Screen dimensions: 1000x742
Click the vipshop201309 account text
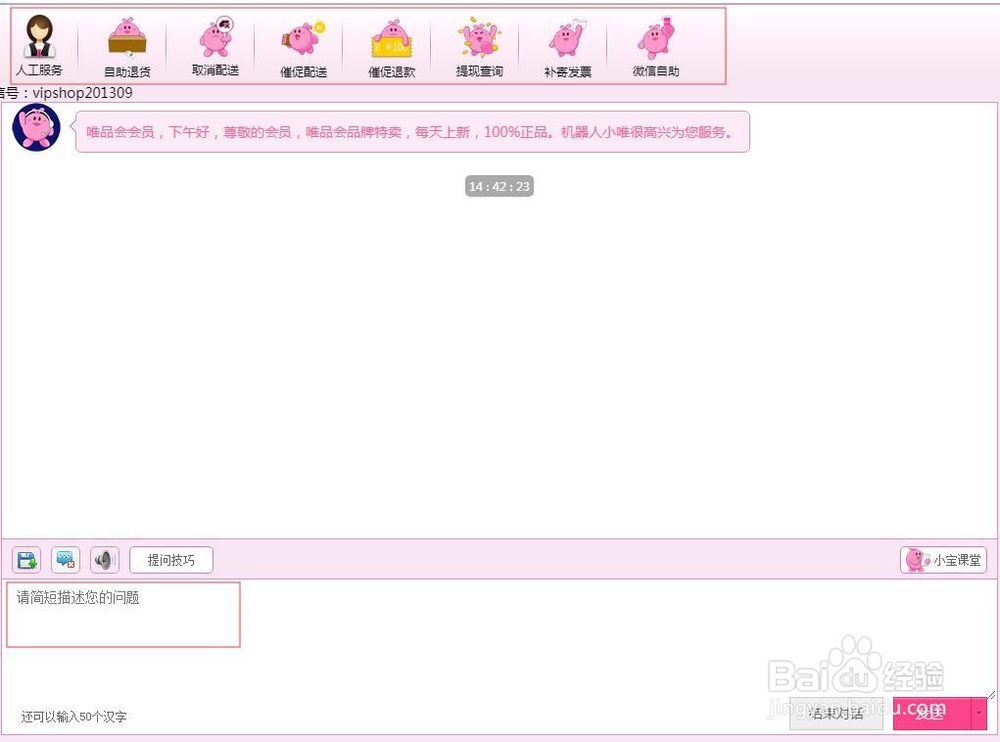(x=83, y=93)
